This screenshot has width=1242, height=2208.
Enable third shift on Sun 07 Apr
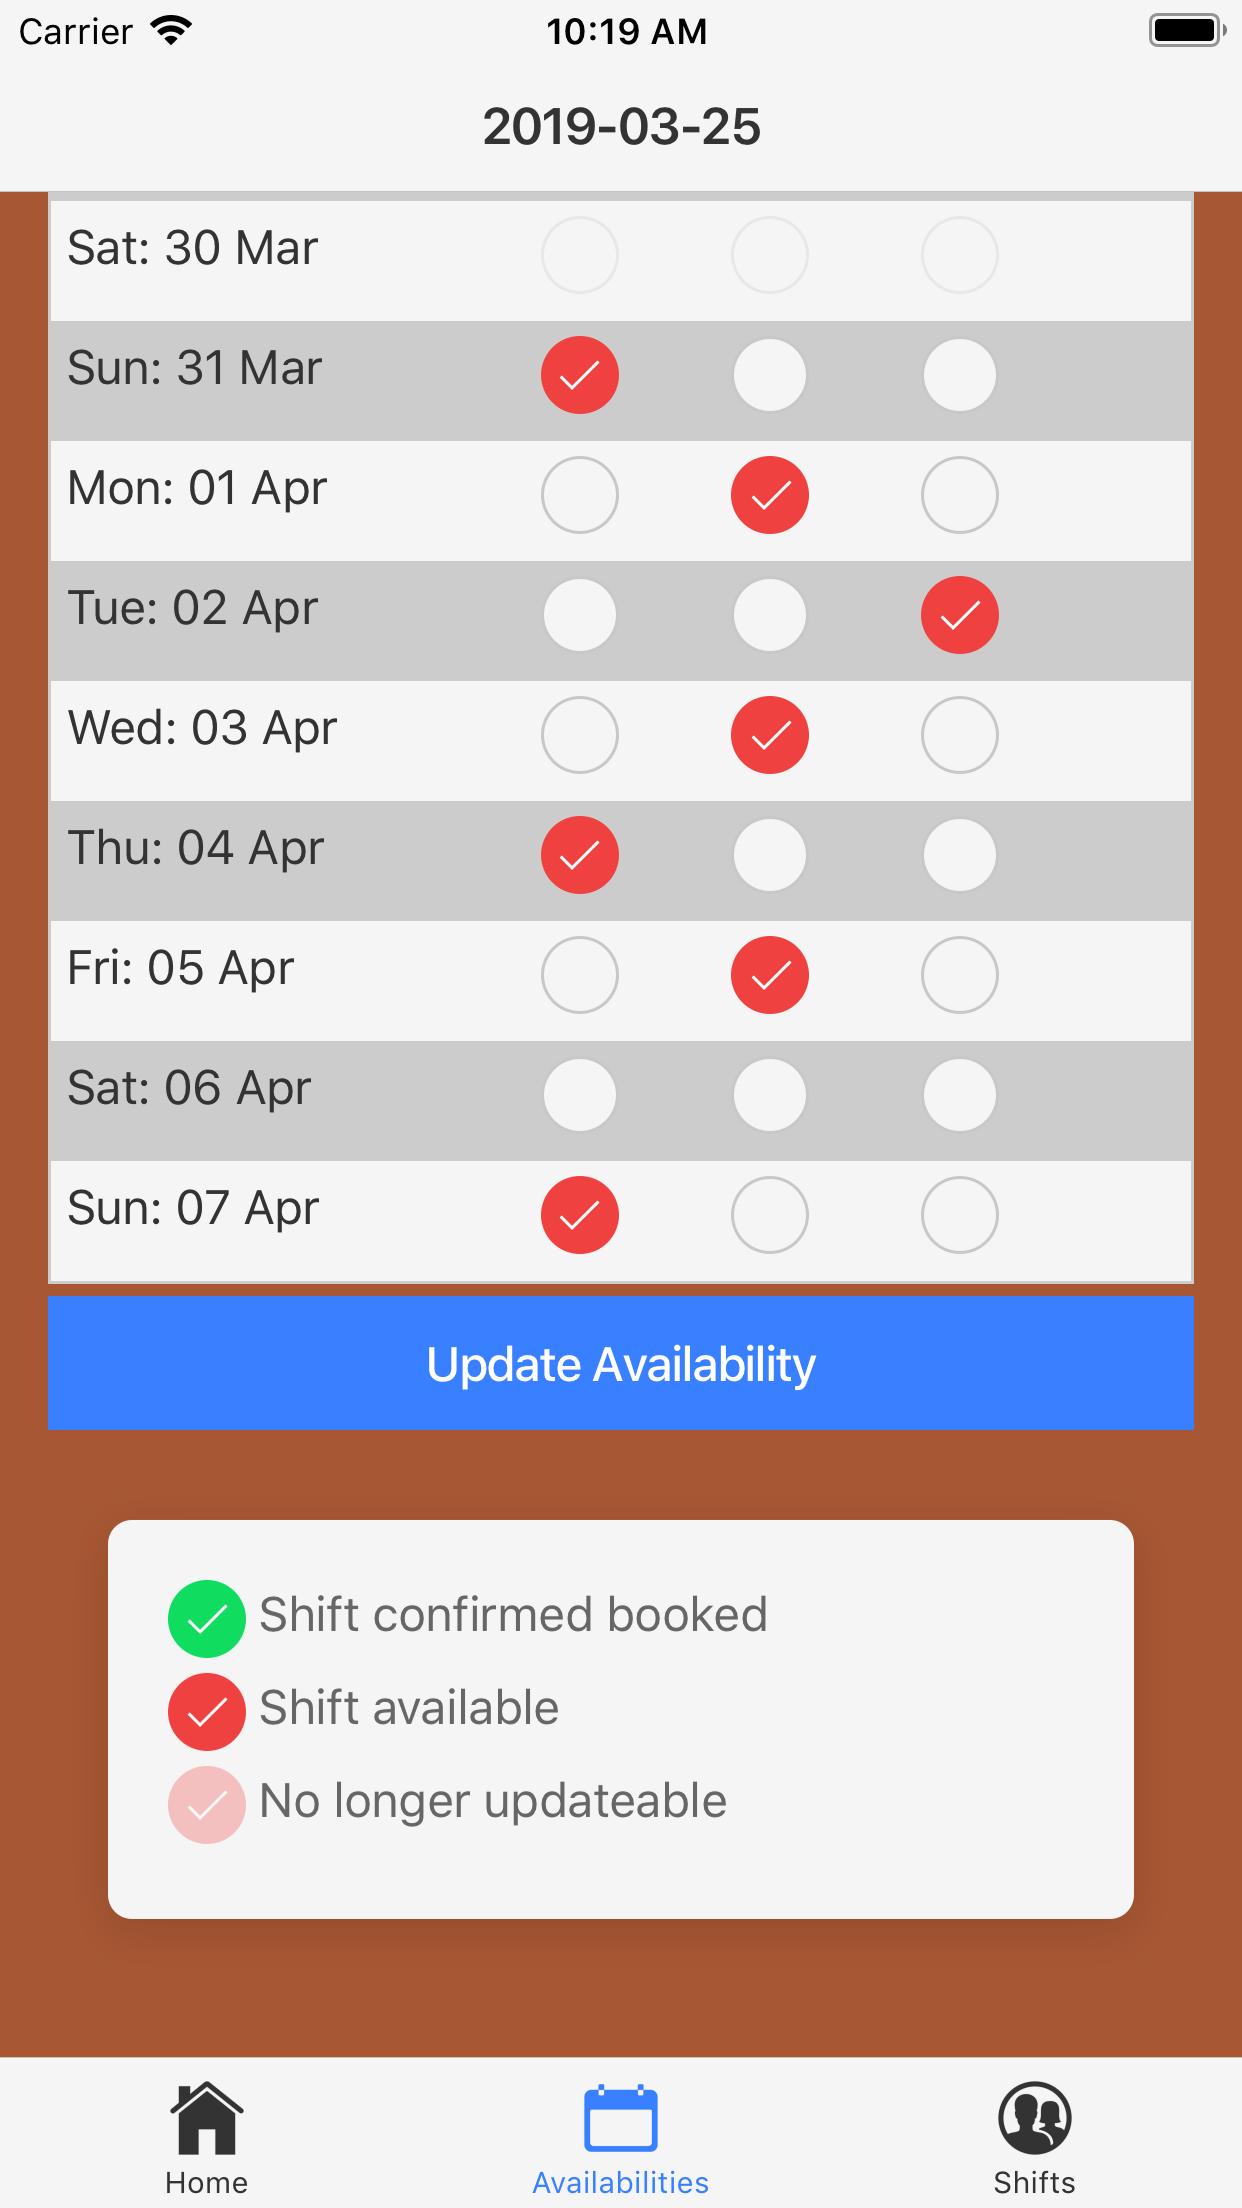point(960,1215)
